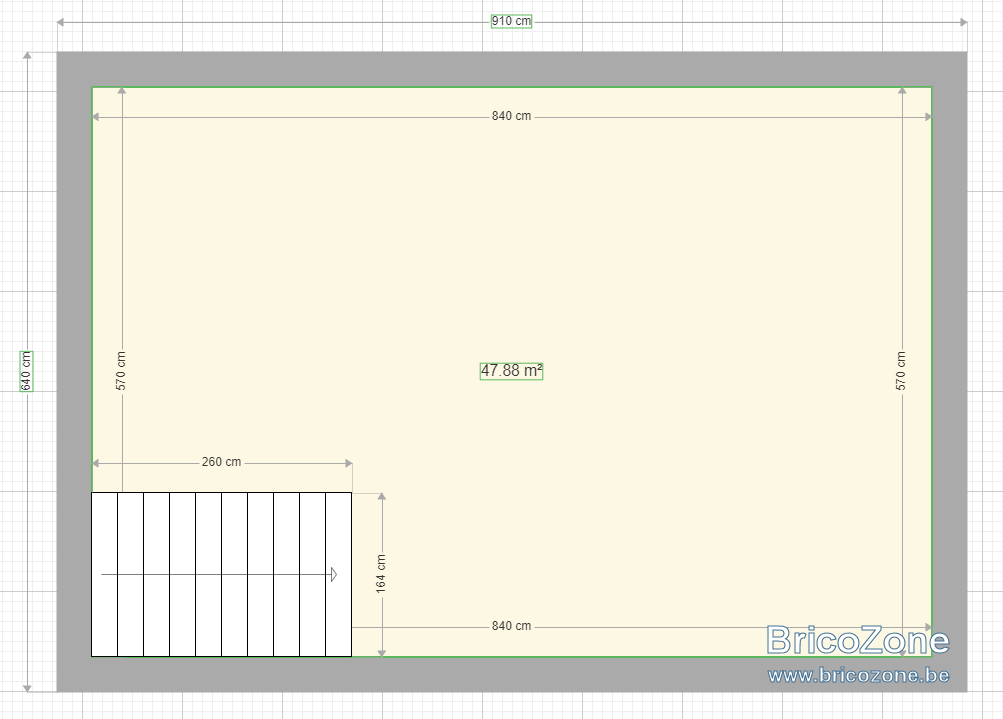The width and height of the screenshot is (1003, 719).
Task: Click the right 570 cm dimension label
Action: 901,371
